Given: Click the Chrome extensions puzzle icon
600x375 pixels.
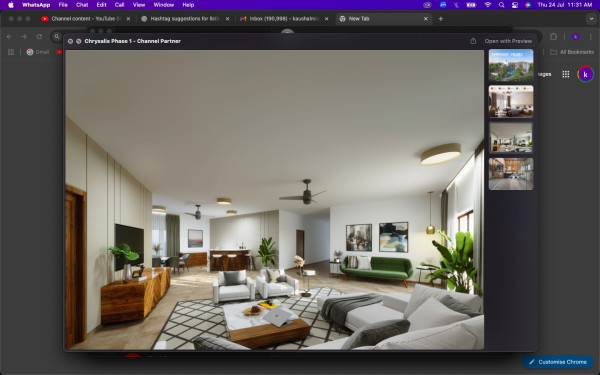Looking at the screenshot, I should (x=553, y=37).
